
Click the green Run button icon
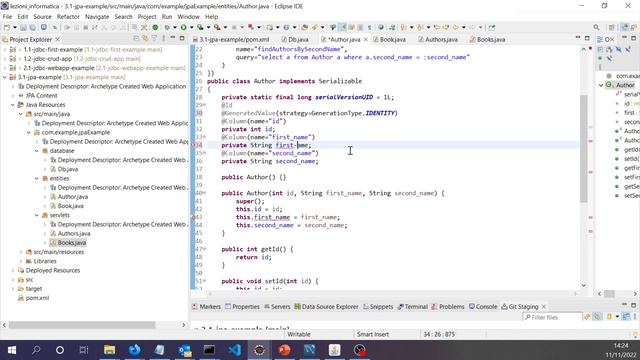[x=183, y=27]
